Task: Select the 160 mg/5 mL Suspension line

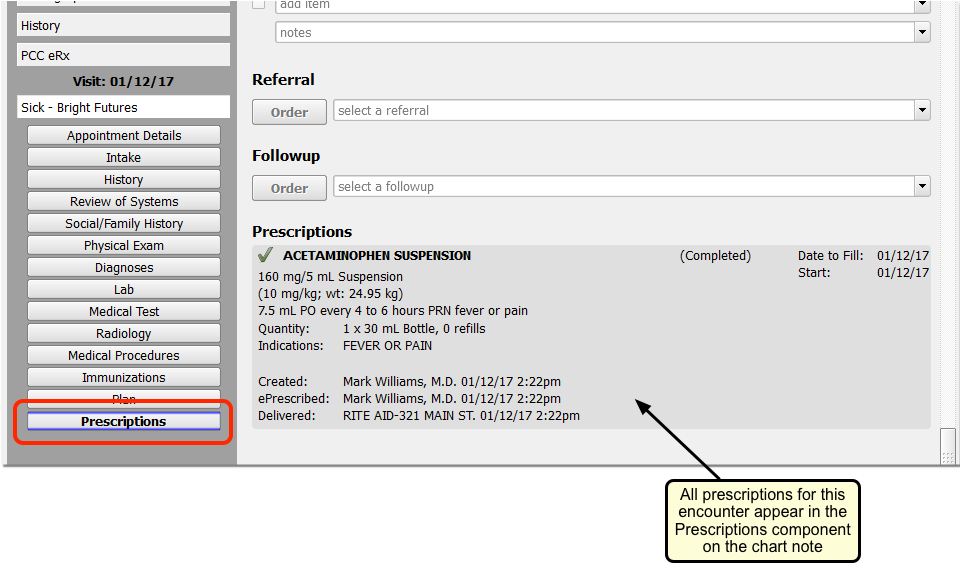Action: [x=331, y=277]
